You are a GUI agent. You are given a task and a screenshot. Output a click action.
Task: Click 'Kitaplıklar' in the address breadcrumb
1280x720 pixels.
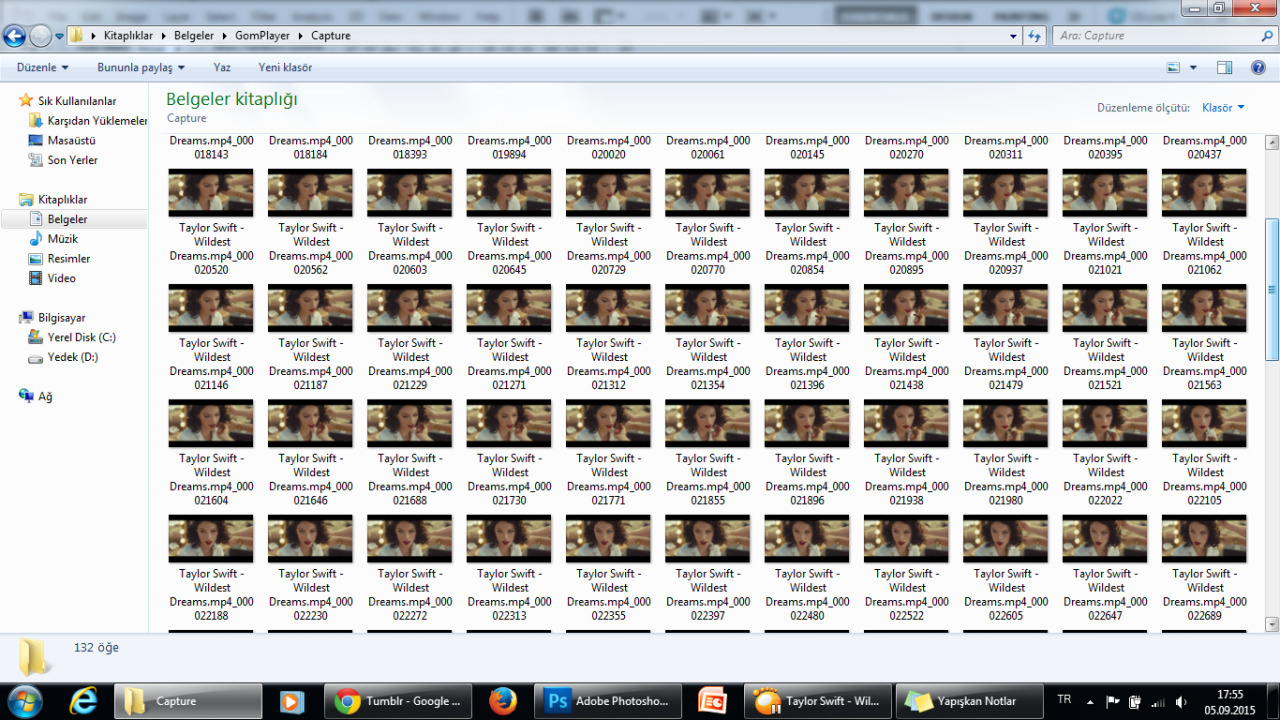click(130, 36)
